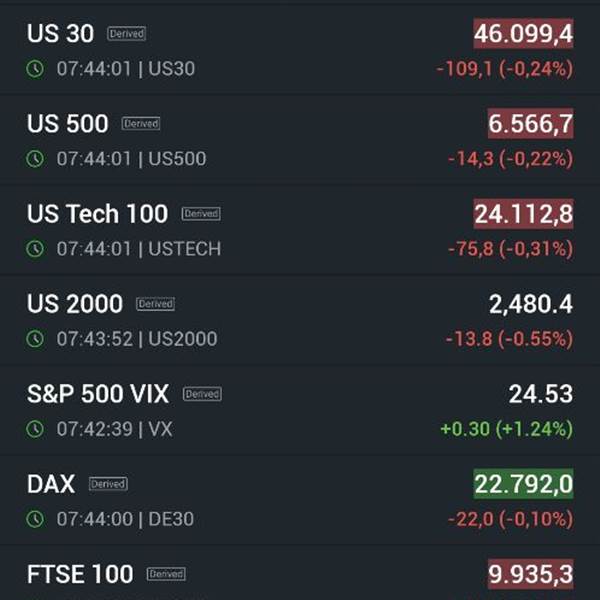600x600 pixels.
Task: Click the green 22.792,0 DAX price
Action: click(523, 484)
